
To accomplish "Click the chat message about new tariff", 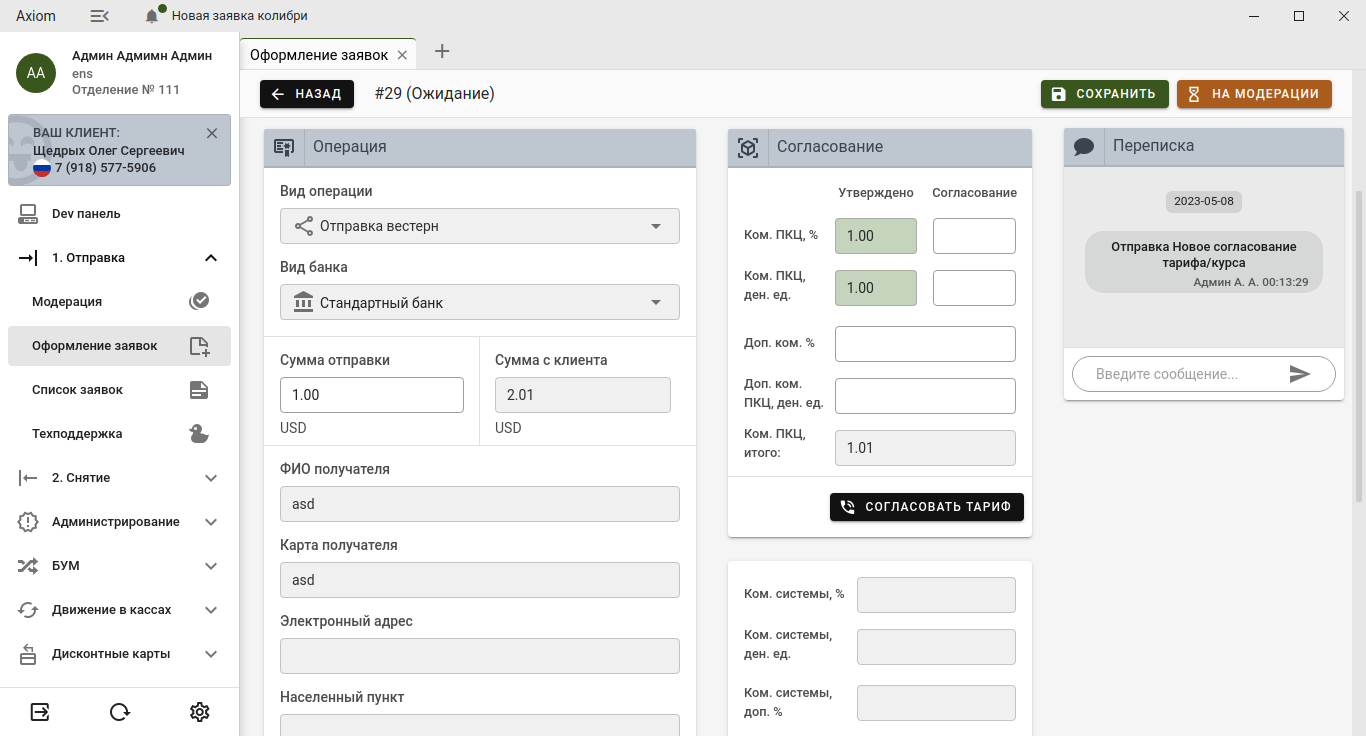I will (1204, 262).
